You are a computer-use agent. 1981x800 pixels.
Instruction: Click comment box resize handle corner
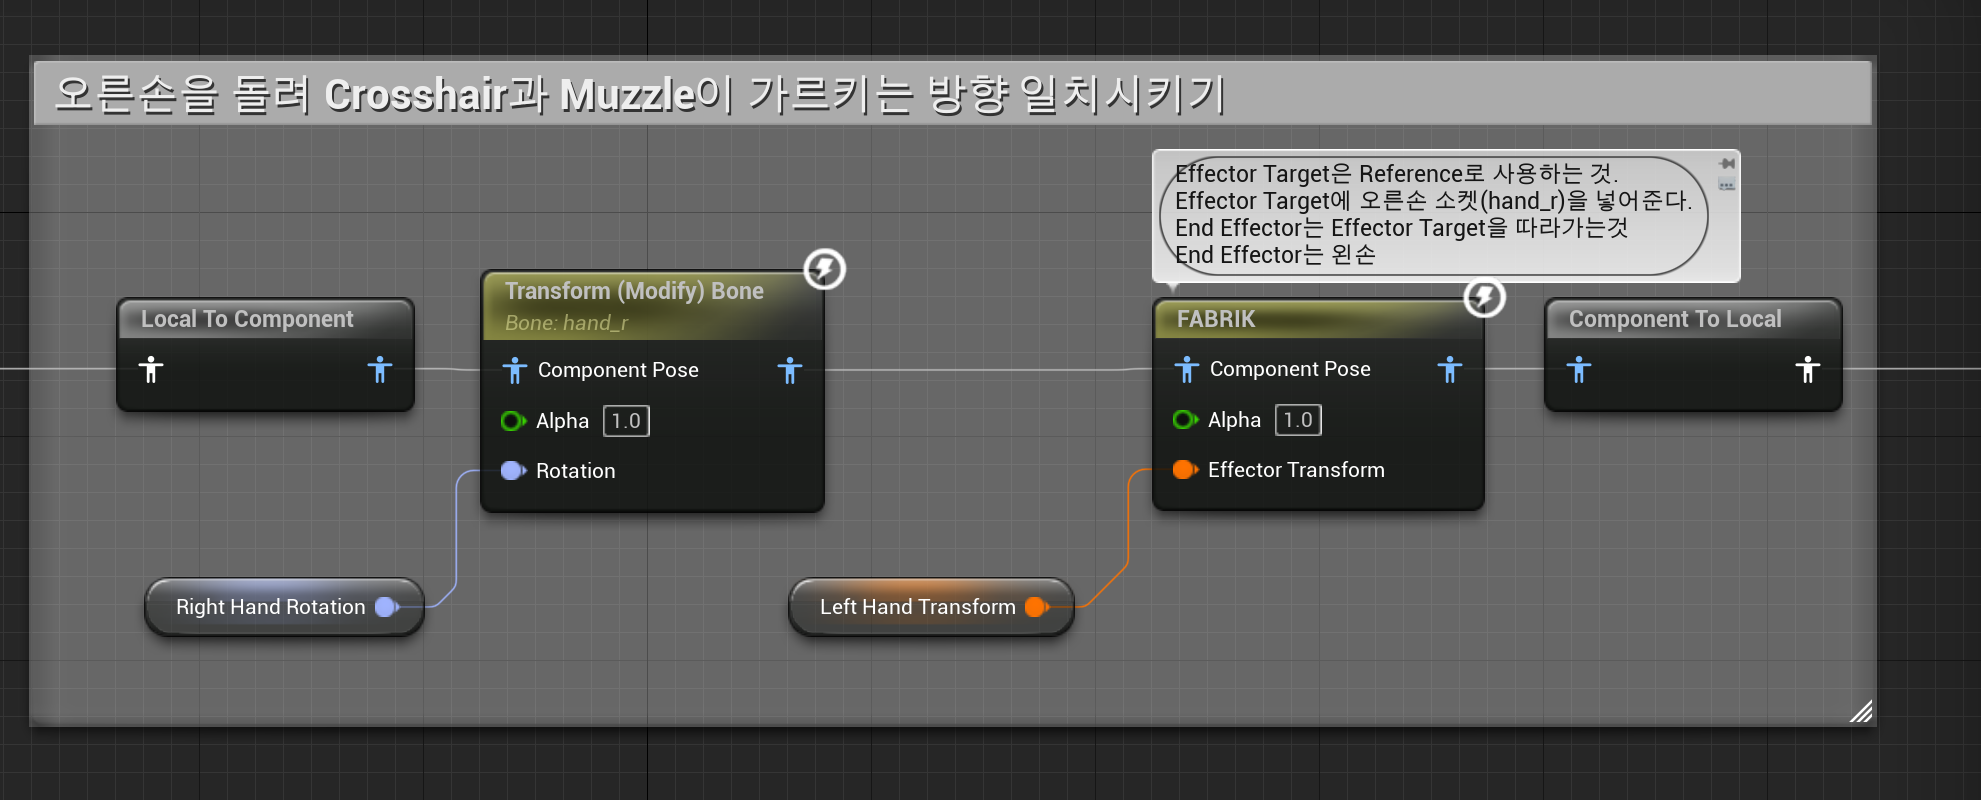point(1861,711)
